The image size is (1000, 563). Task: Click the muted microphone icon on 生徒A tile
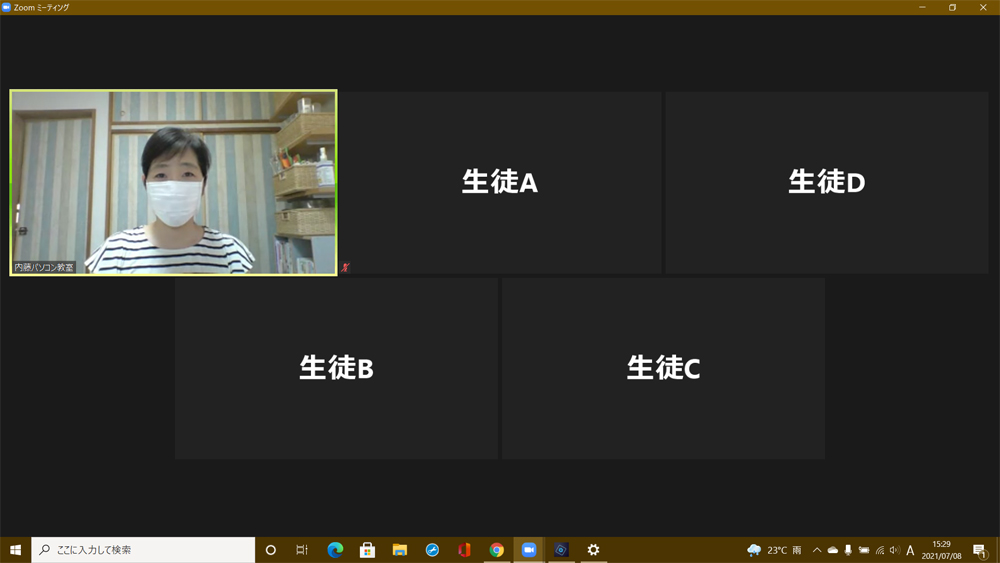[x=346, y=268]
